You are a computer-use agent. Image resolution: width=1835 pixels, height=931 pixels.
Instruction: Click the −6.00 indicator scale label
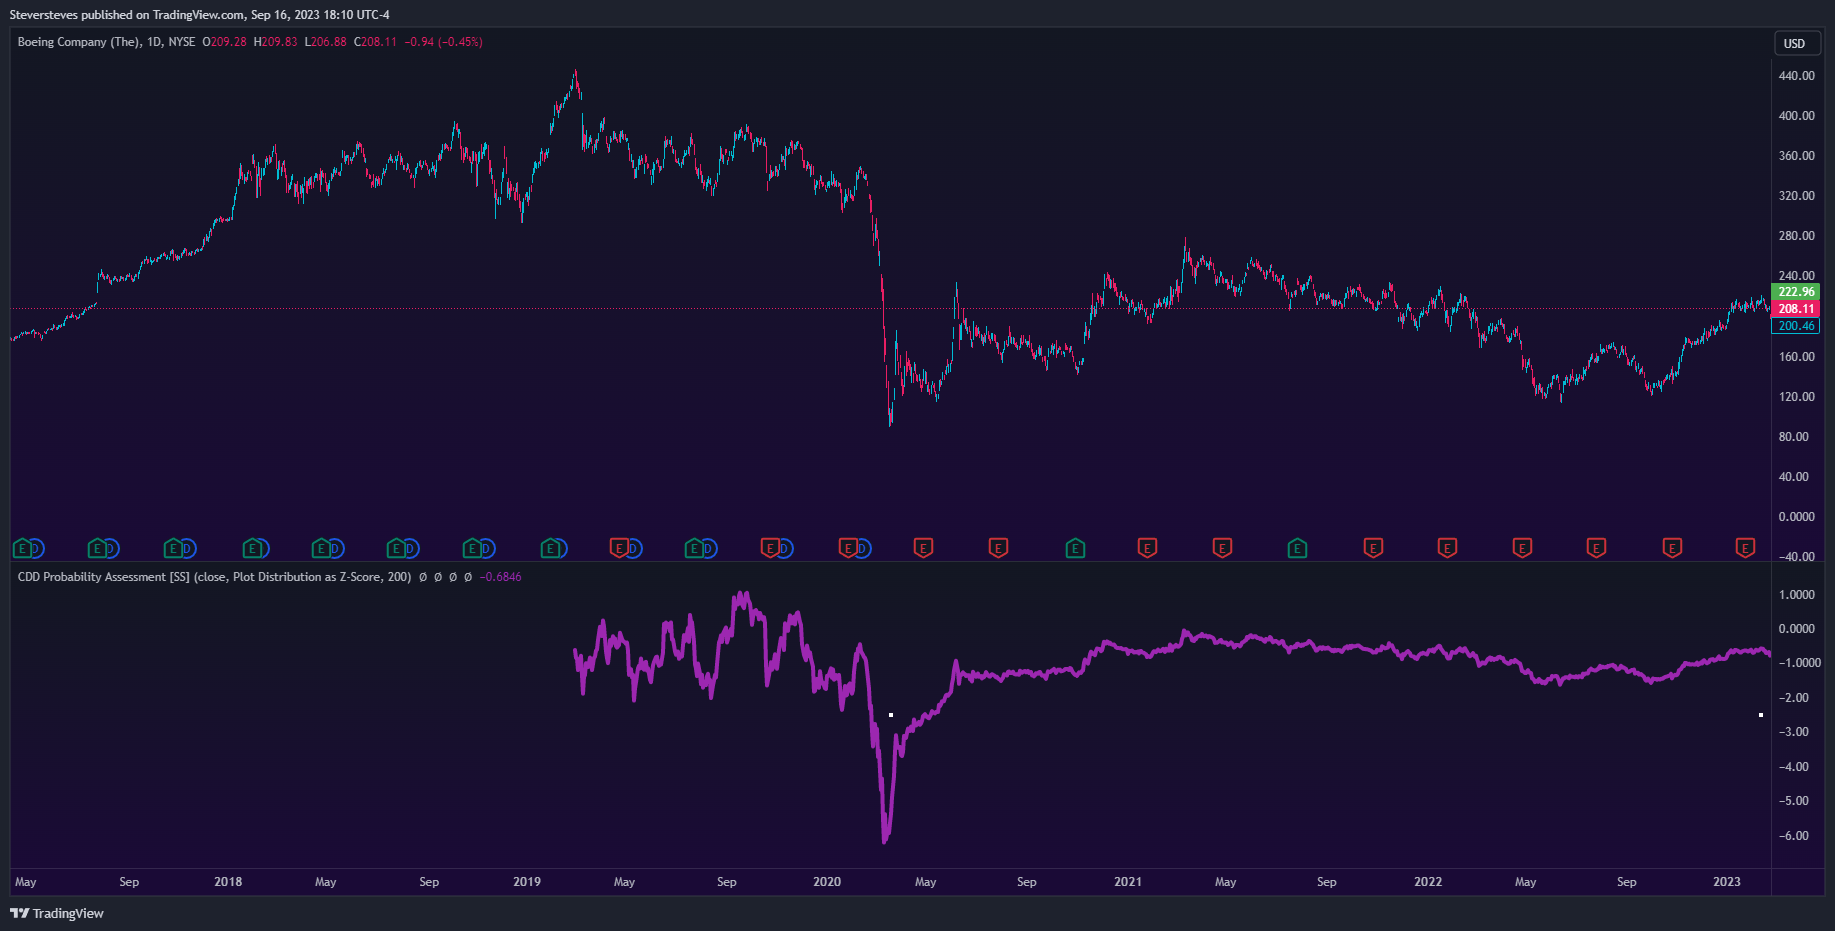tap(1794, 836)
